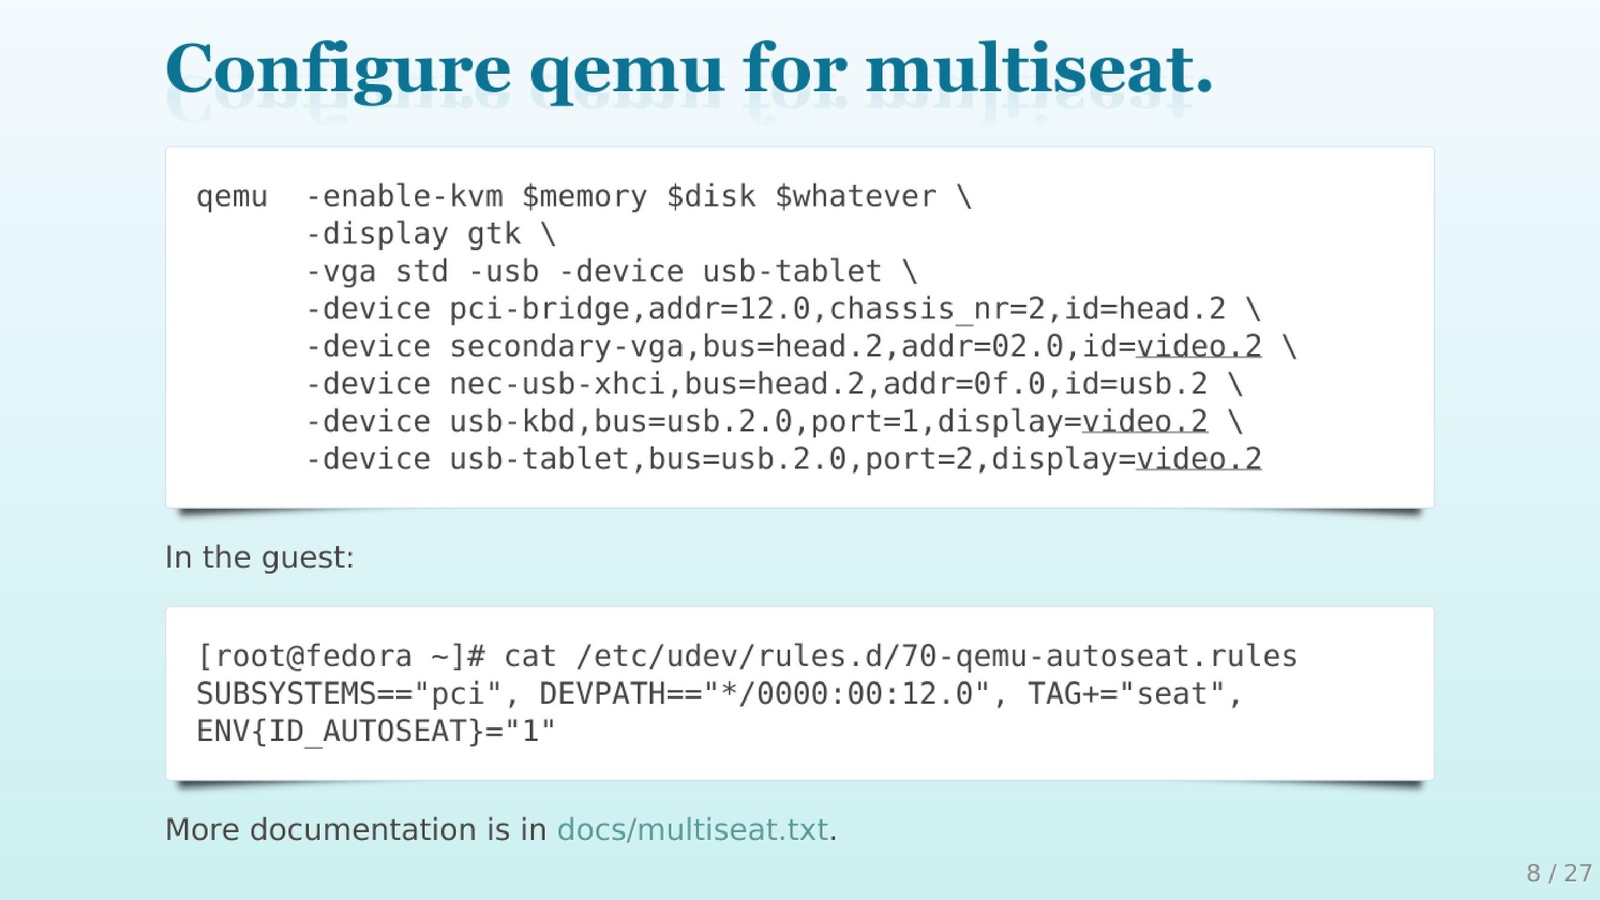Click 'video.2' in the usb-kbd line
Image resolution: width=1600 pixels, height=900 pixels.
pyautogui.click(x=1144, y=422)
